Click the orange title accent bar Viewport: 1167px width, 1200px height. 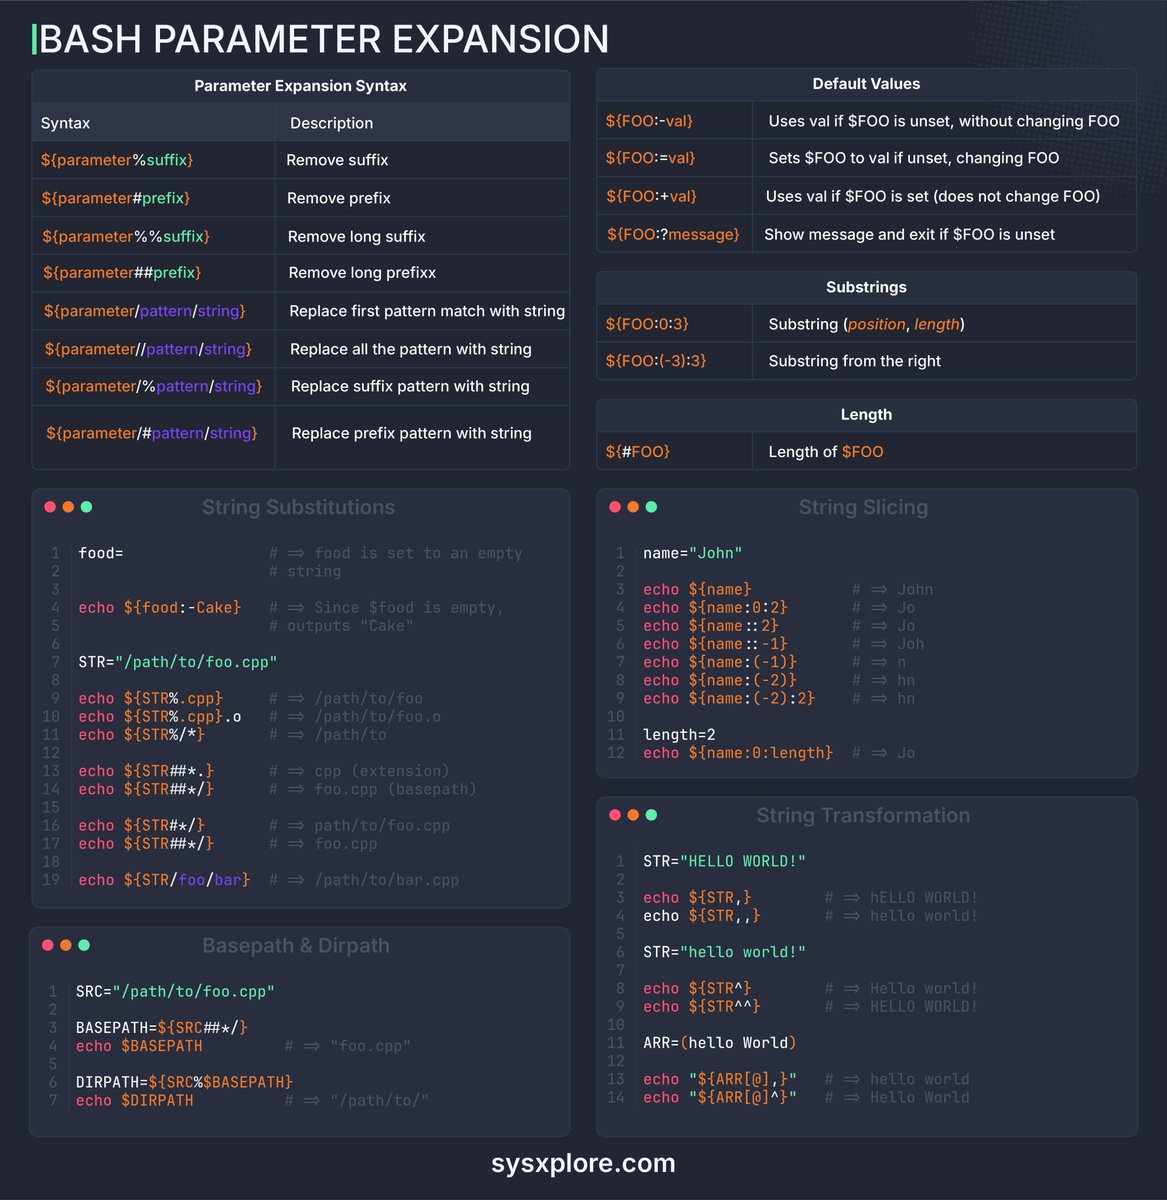click(34, 39)
